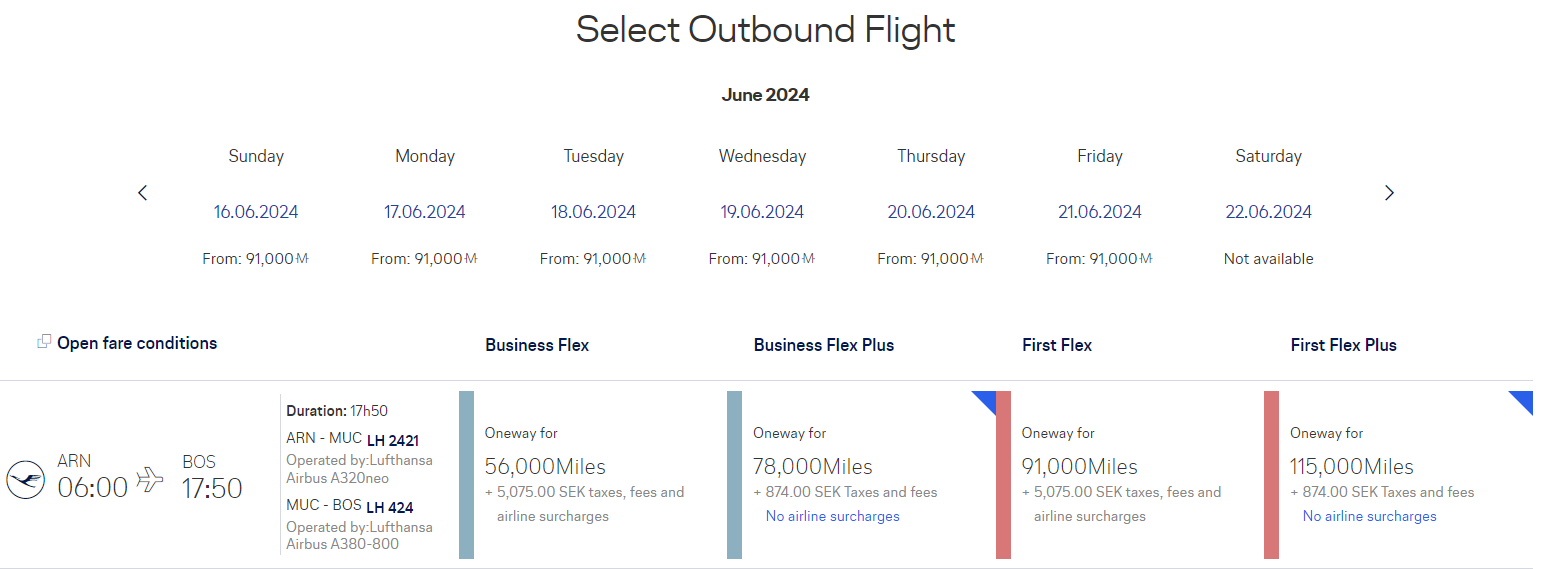Viewport: 1558px width, 569px height.
Task: Select Monday 17.06.2024 date tab
Action: coord(425,211)
